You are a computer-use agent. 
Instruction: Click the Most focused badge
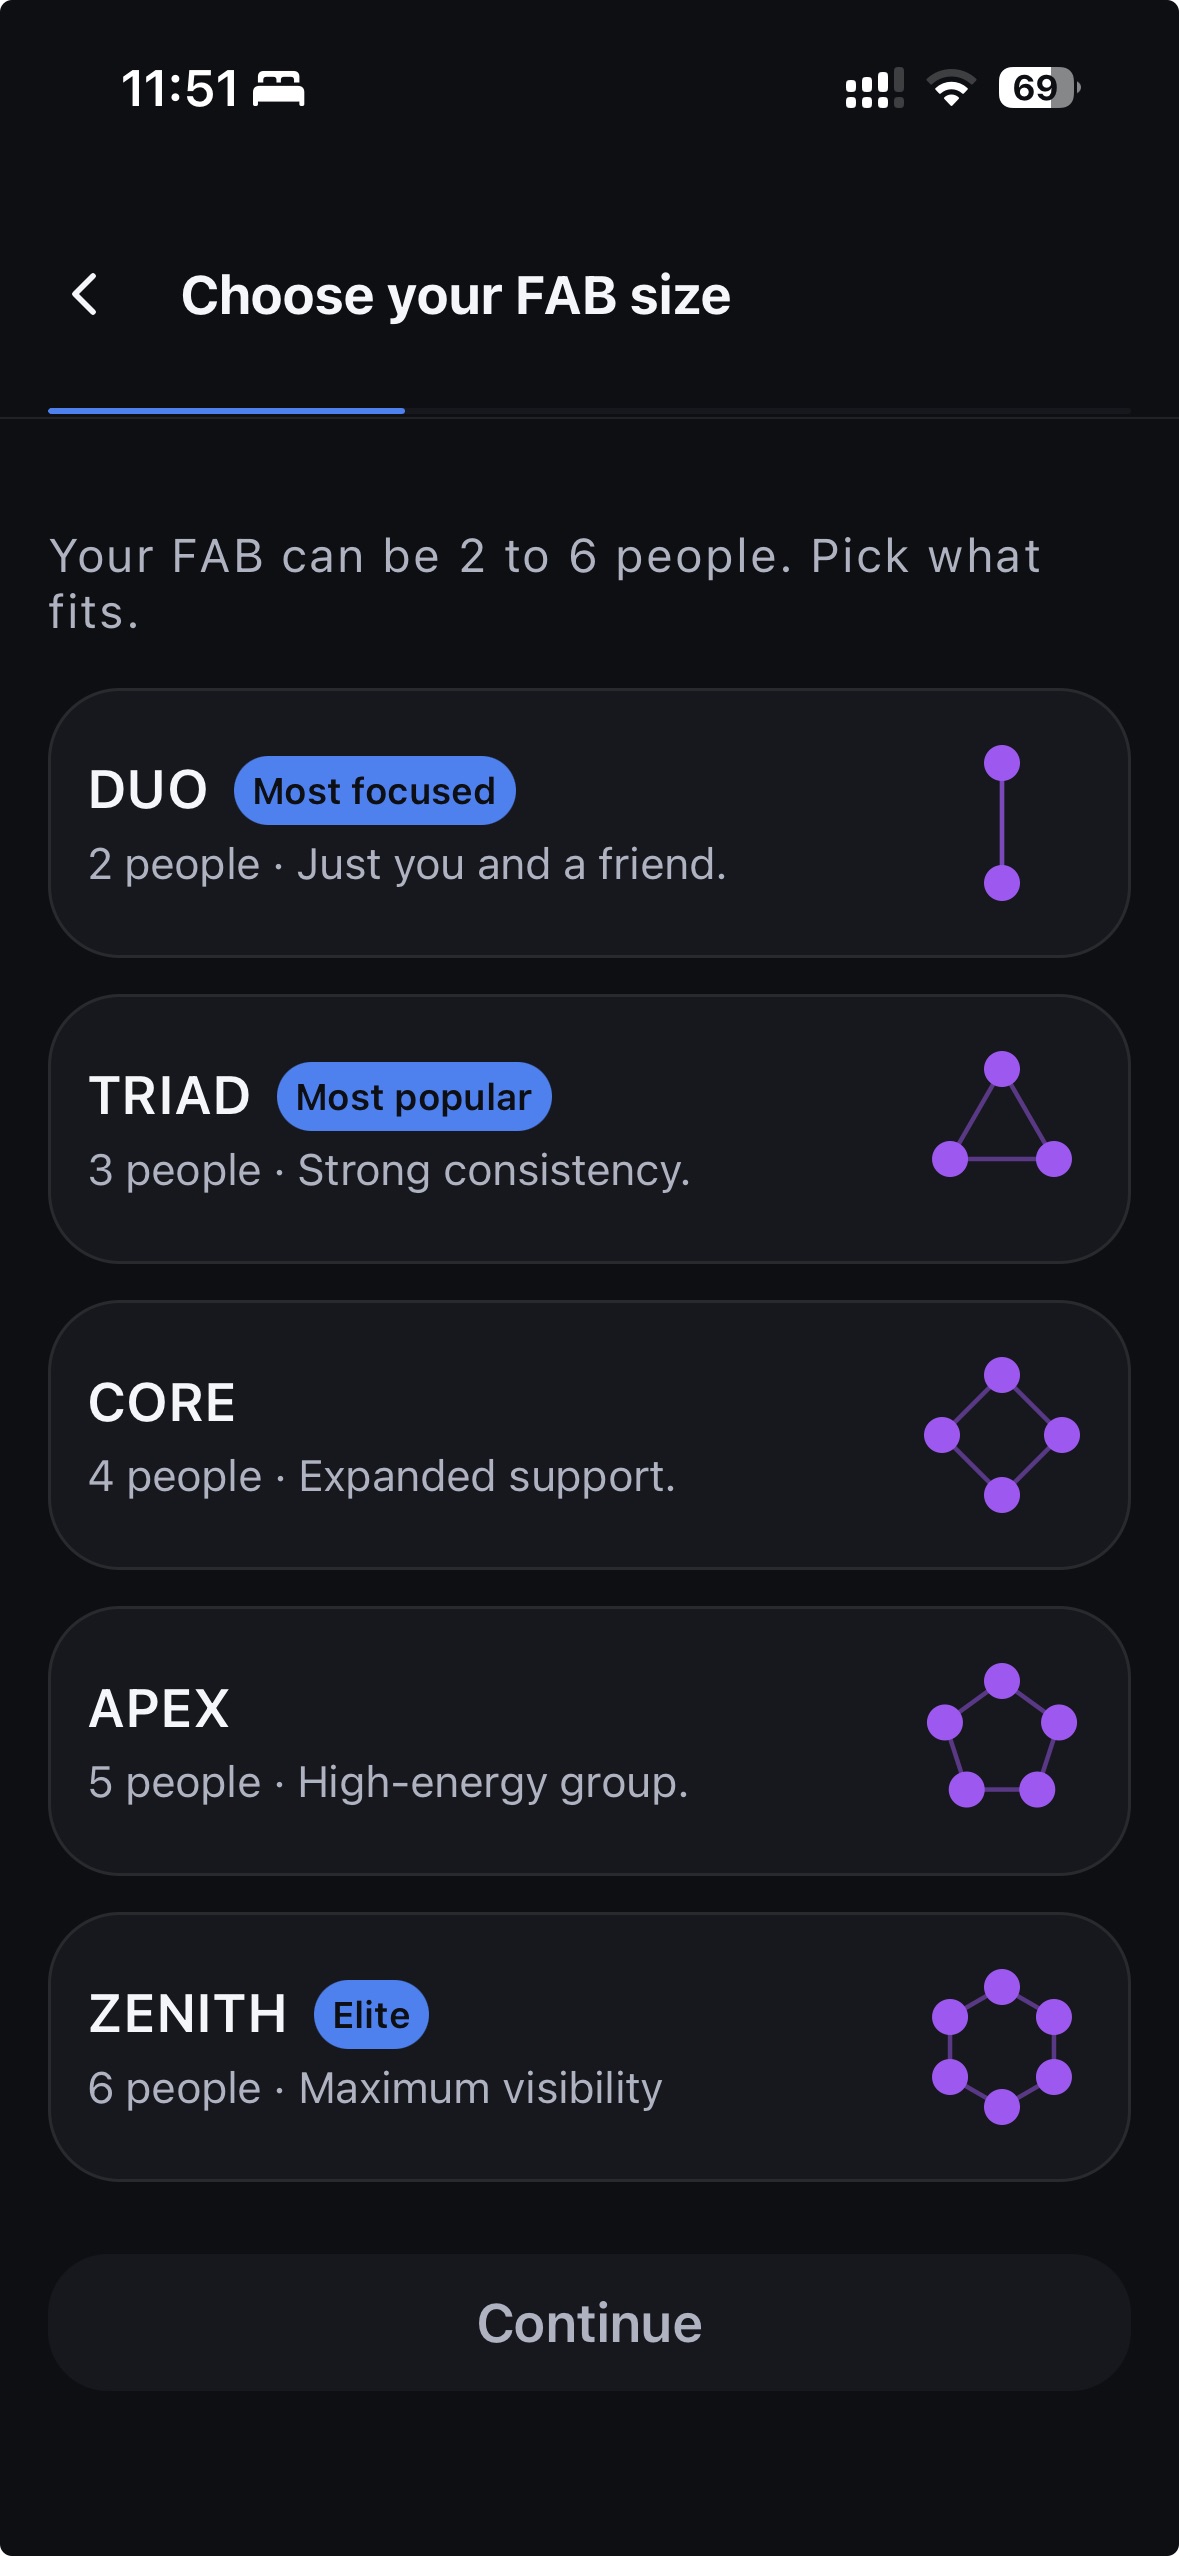coord(374,791)
